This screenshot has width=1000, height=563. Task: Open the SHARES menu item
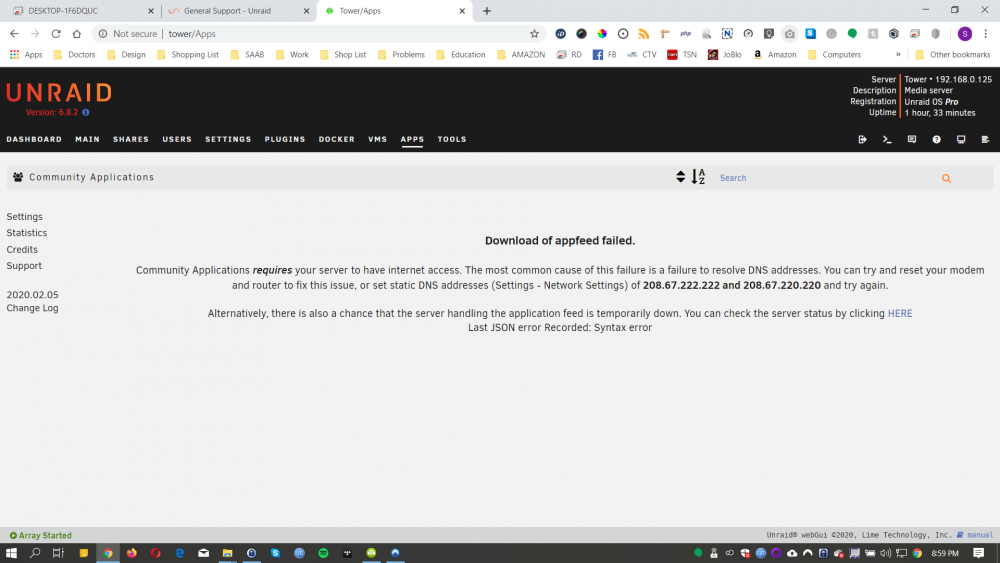pos(131,139)
